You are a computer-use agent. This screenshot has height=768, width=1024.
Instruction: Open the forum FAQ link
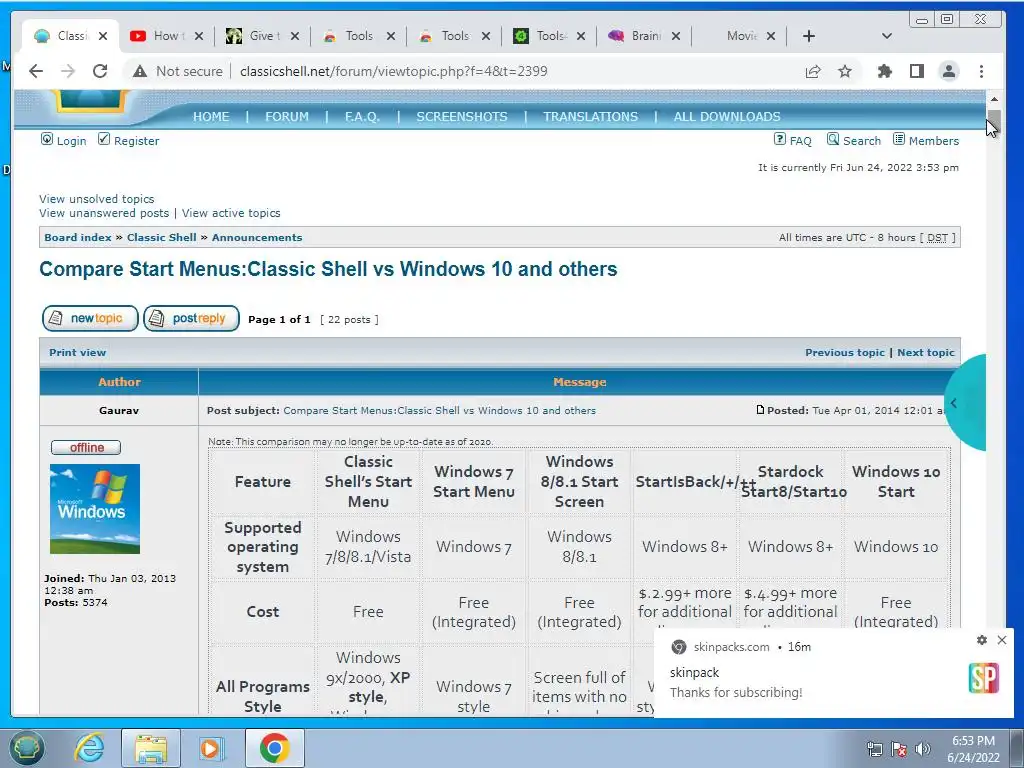click(x=801, y=140)
